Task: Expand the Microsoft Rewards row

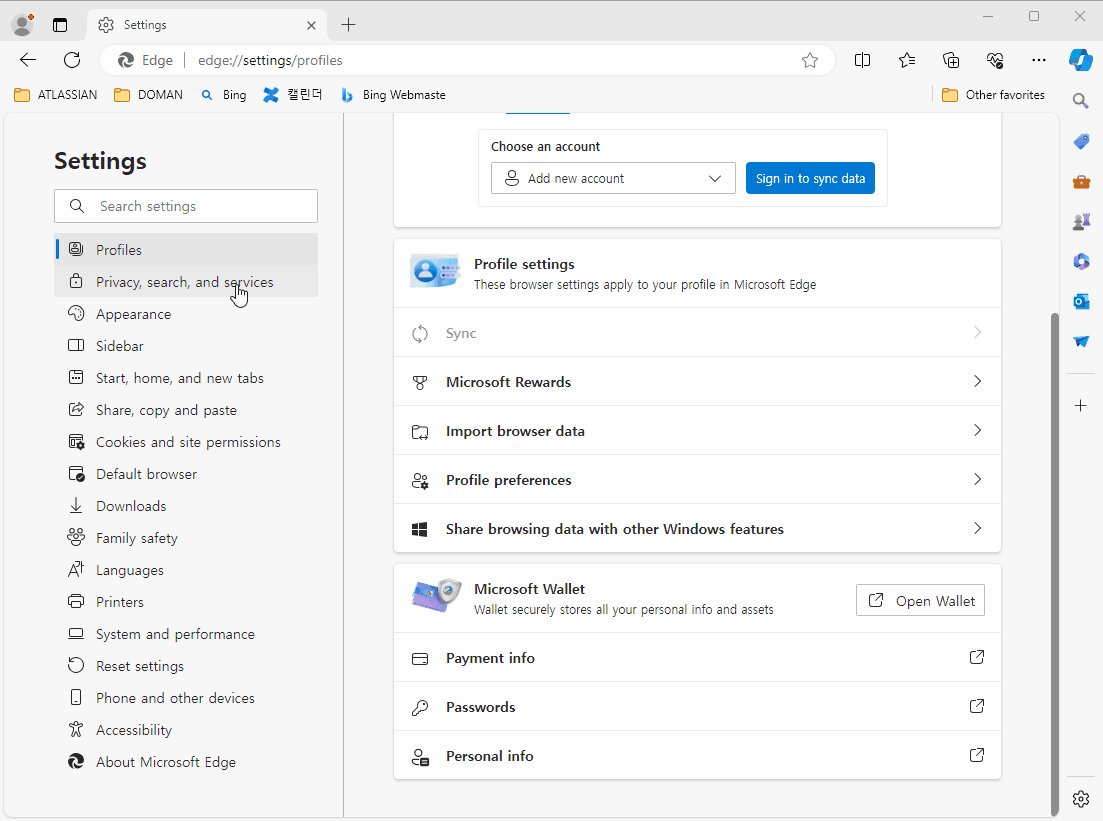Action: [697, 382]
